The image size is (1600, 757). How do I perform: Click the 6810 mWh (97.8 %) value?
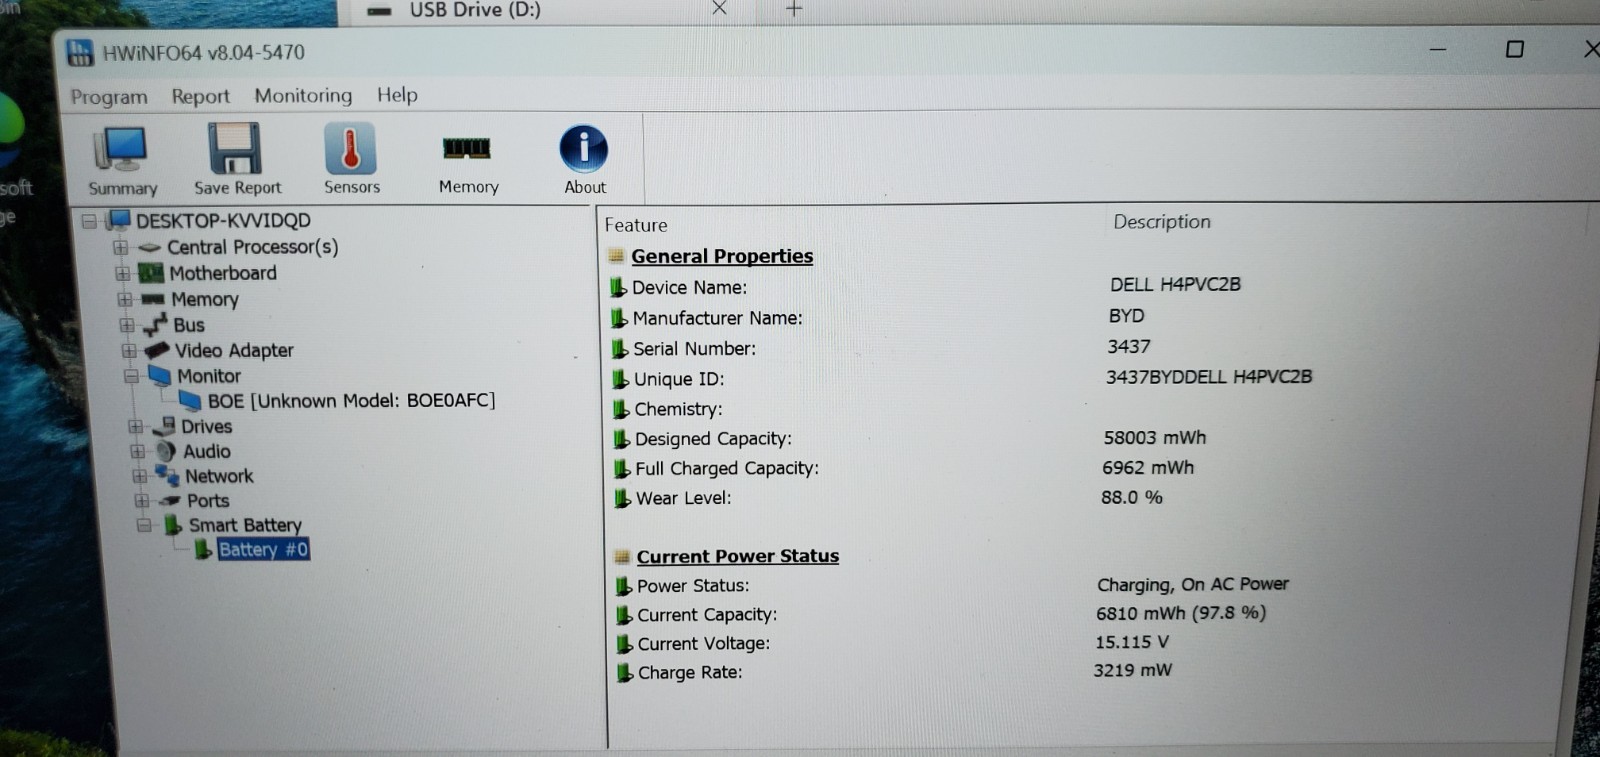coord(1181,613)
